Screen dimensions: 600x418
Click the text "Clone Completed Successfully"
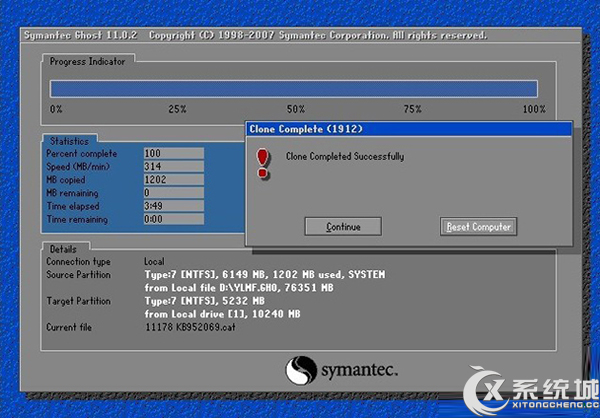345,156
